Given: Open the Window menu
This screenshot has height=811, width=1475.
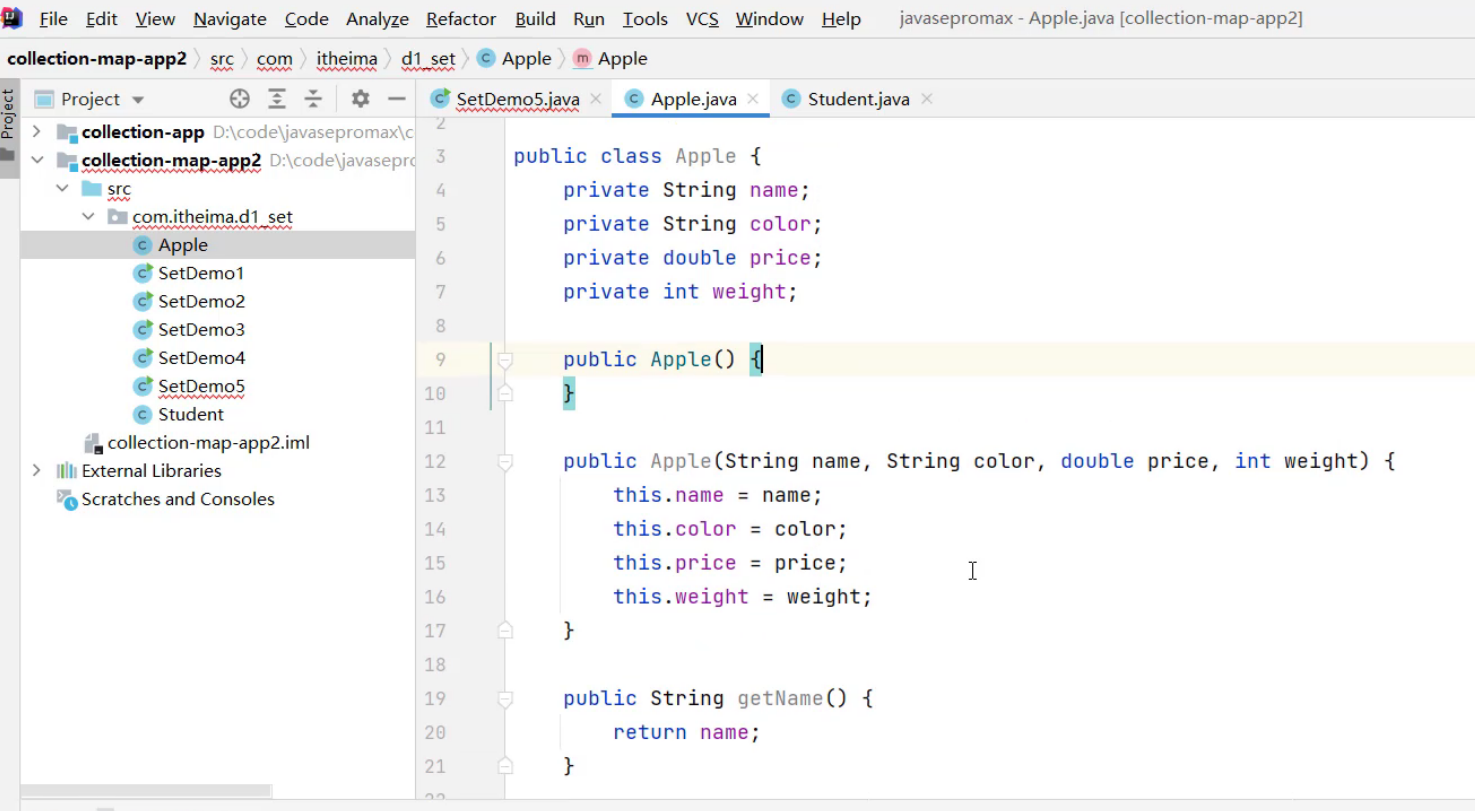Looking at the screenshot, I should (769, 19).
